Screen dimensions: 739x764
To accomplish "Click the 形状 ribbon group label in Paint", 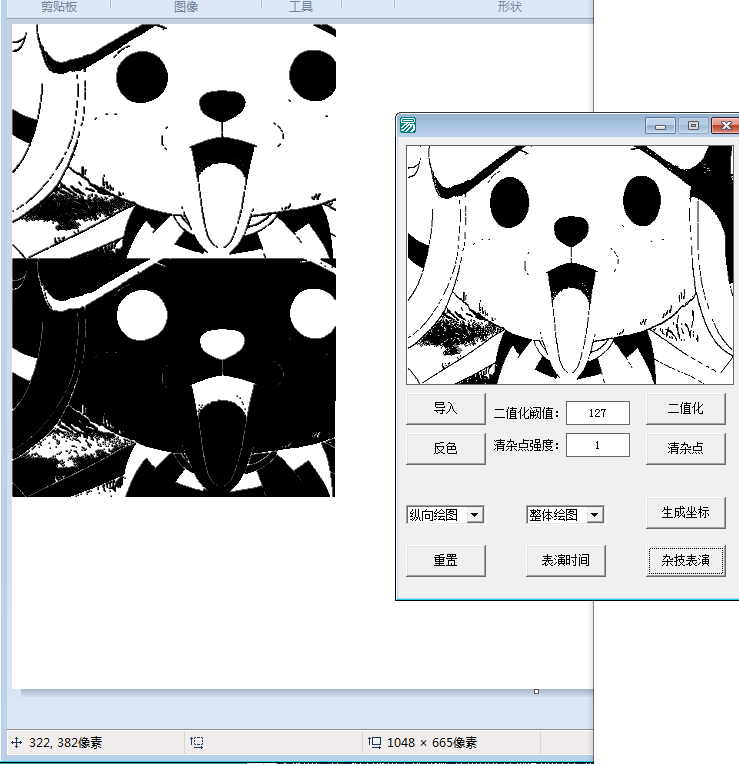I will tap(510, 7).
